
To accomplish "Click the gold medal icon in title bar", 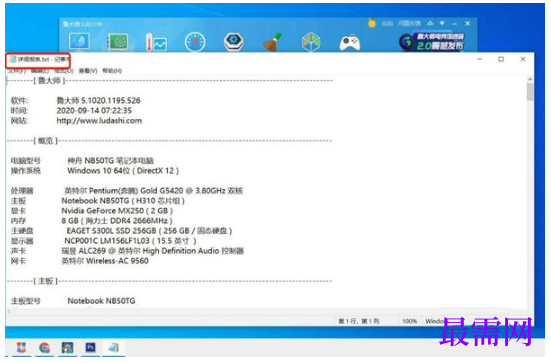I will click(x=372, y=24).
